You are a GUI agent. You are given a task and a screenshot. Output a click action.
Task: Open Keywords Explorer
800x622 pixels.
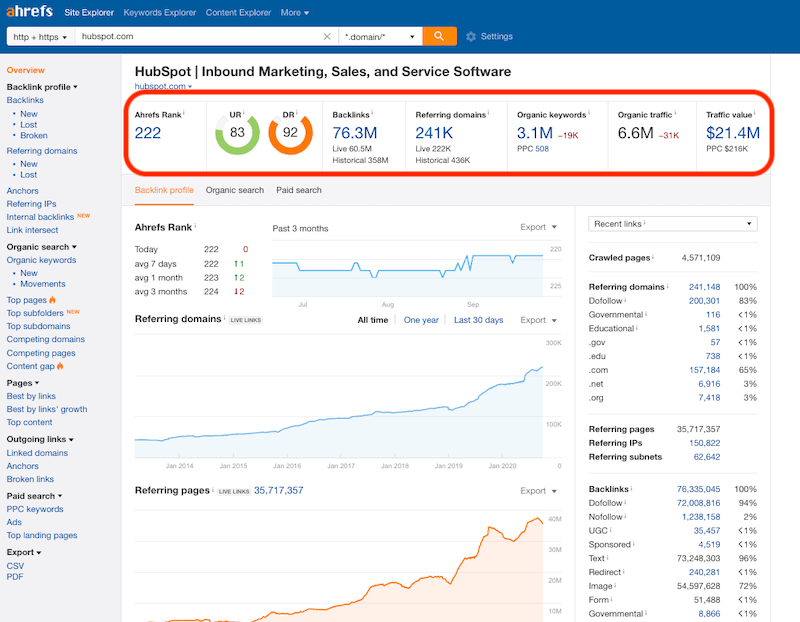tap(160, 13)
